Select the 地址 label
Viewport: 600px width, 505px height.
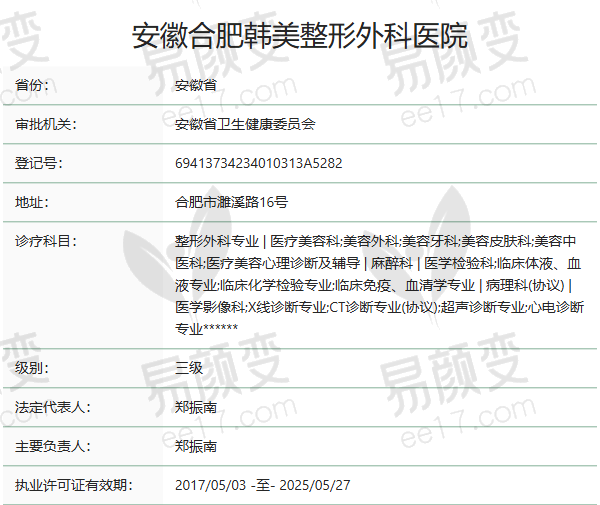(32, 202)
